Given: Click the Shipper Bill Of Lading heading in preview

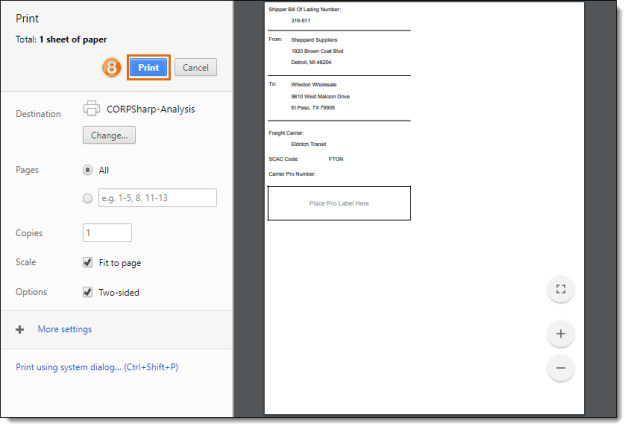Looking at the screenshot, I should (x=305, y=9).
